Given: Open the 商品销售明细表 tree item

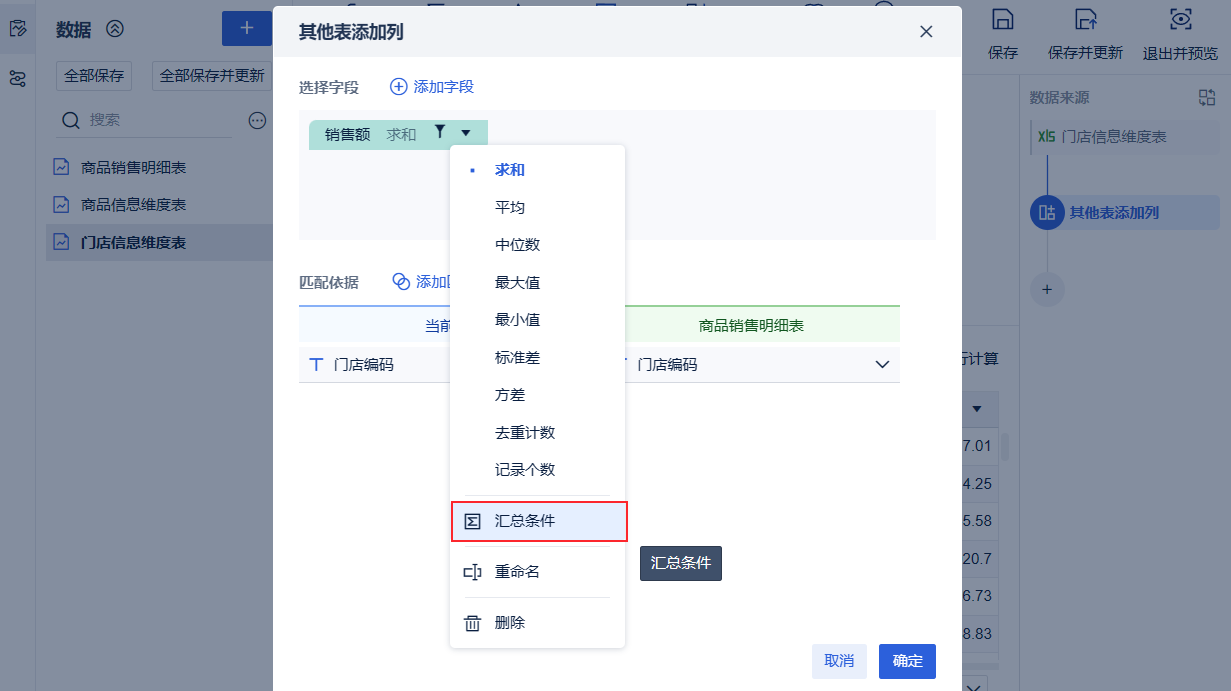Looking at the screenshot, I should pos(133,168).
